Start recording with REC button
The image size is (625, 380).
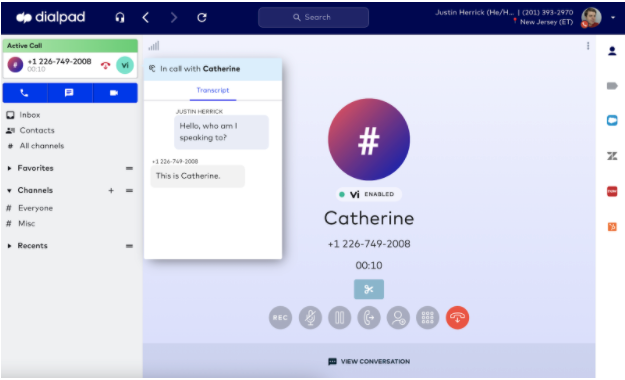pos(280,318)
